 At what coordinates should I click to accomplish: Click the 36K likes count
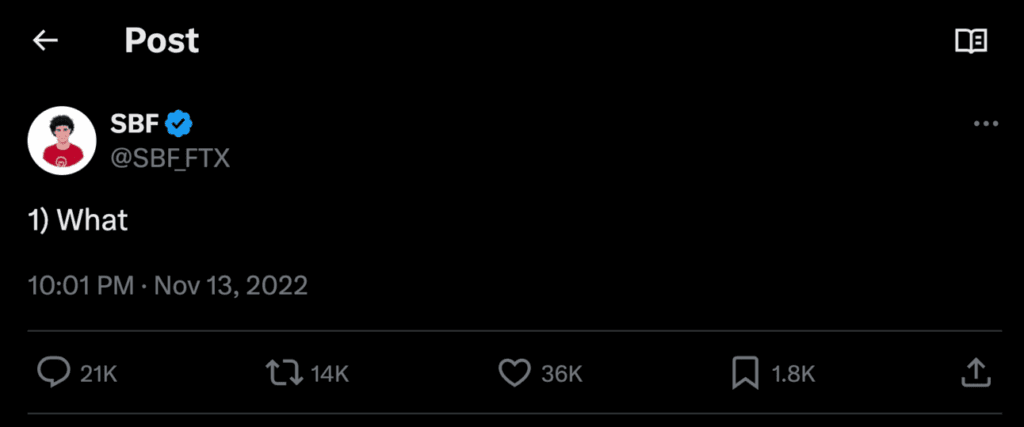(x=561, y=374)
